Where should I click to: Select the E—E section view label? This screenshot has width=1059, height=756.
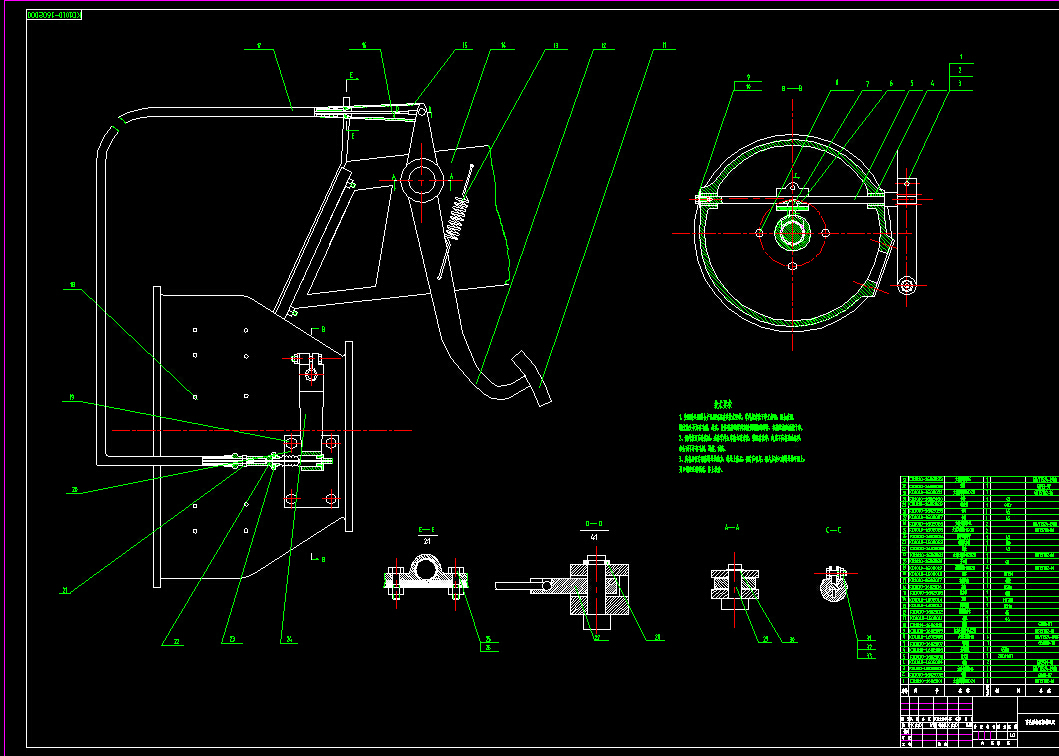click(x=426, y=530)
